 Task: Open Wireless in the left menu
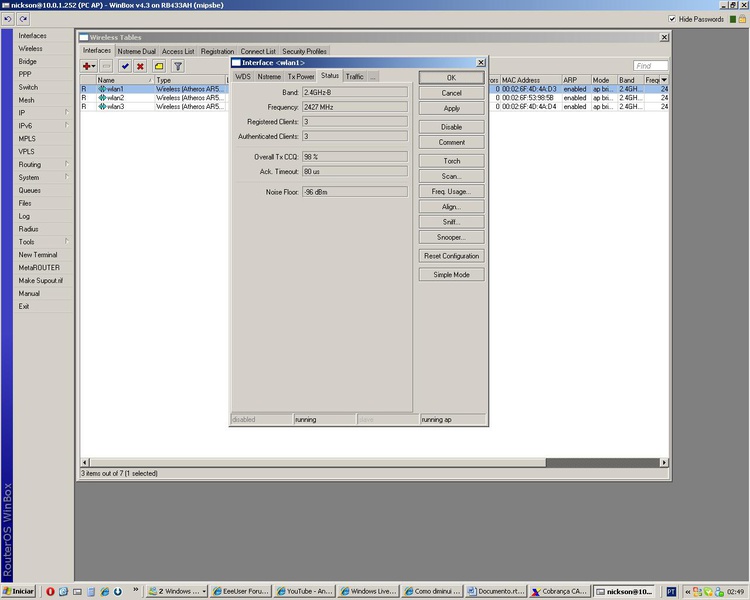coord(30,48)
